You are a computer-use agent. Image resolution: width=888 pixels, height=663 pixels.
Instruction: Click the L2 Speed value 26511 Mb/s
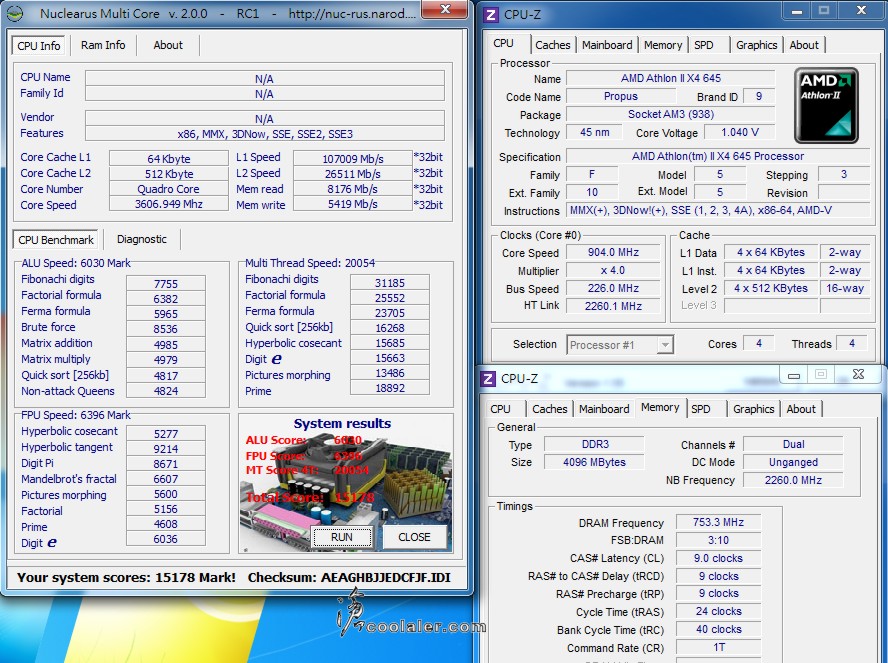(x=353, y=174)
